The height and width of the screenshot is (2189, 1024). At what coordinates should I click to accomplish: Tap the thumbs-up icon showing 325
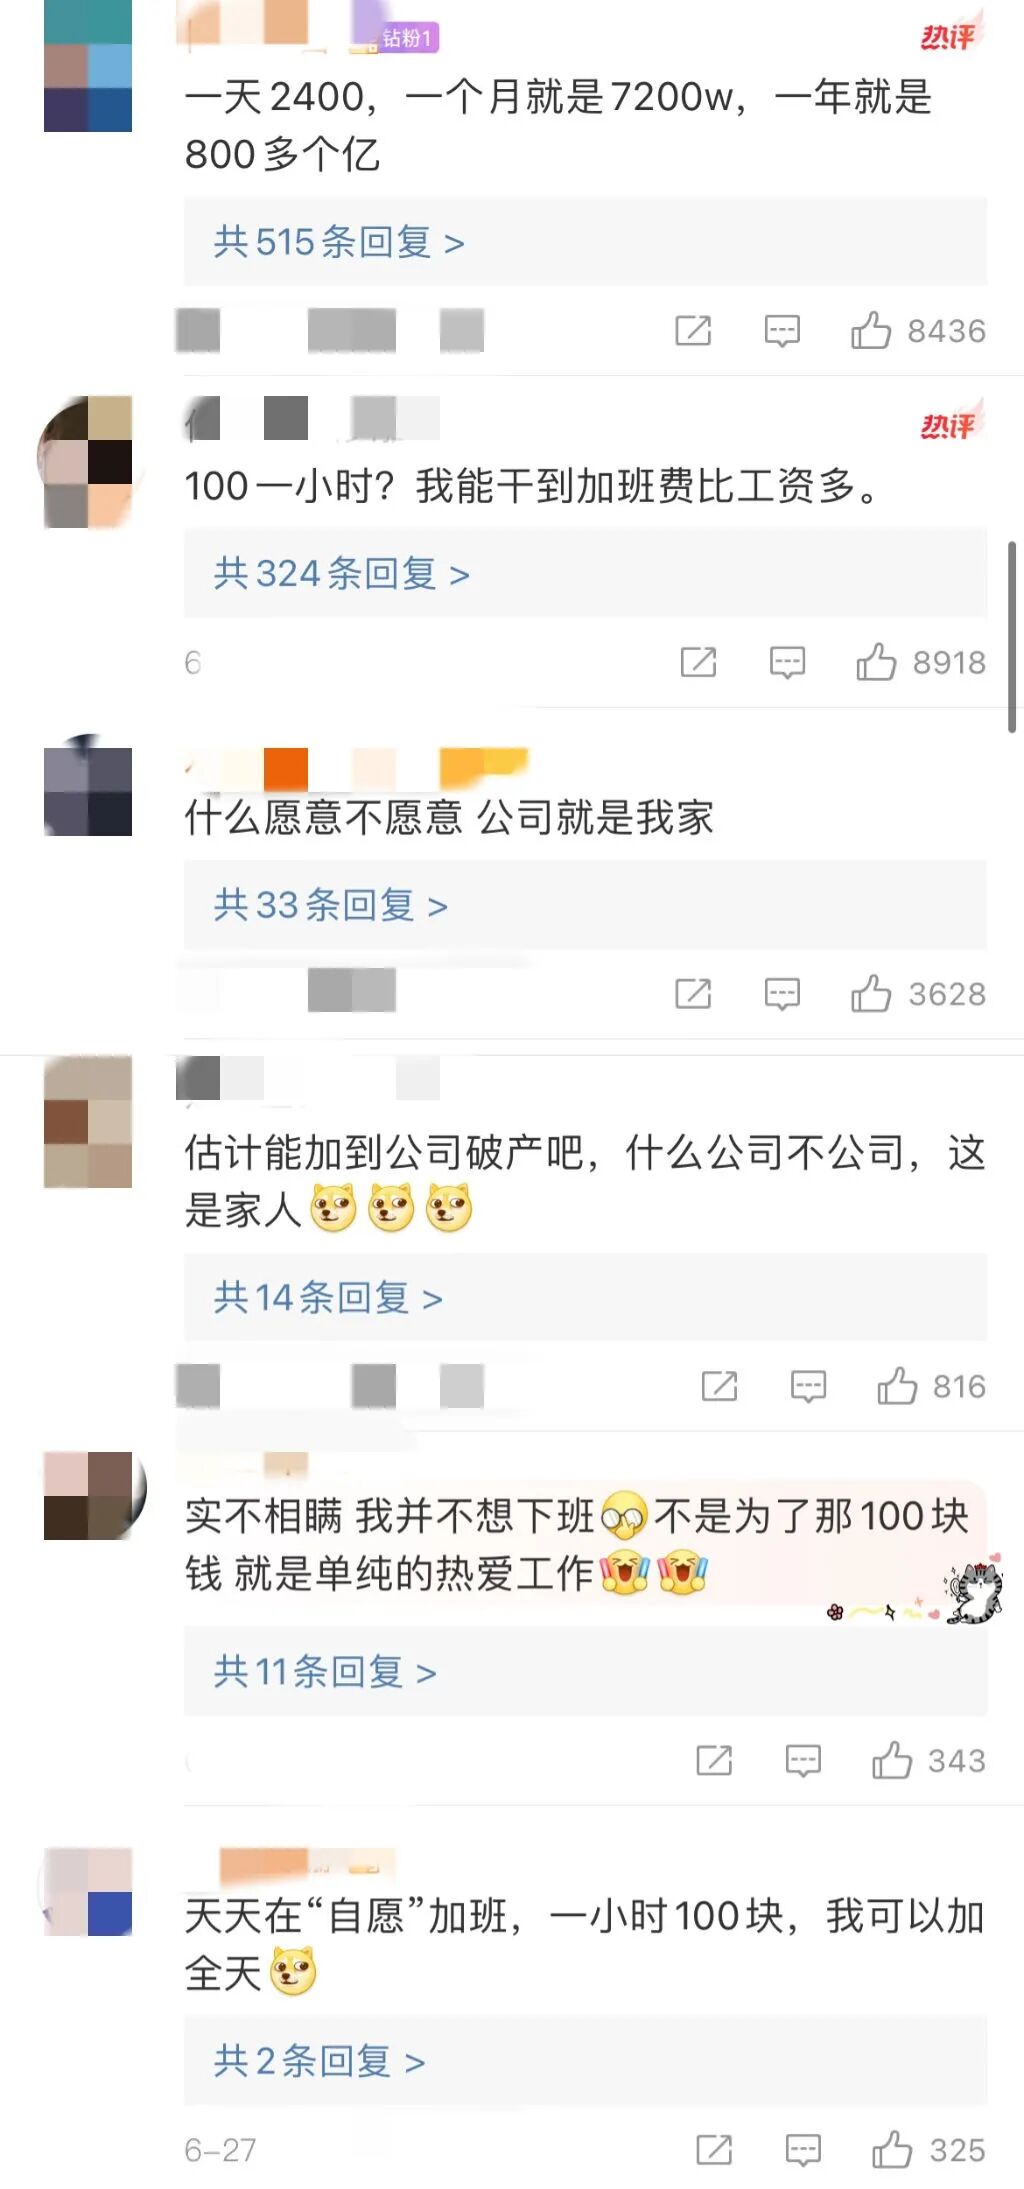pyautogui.click(x=892, y=2150)
